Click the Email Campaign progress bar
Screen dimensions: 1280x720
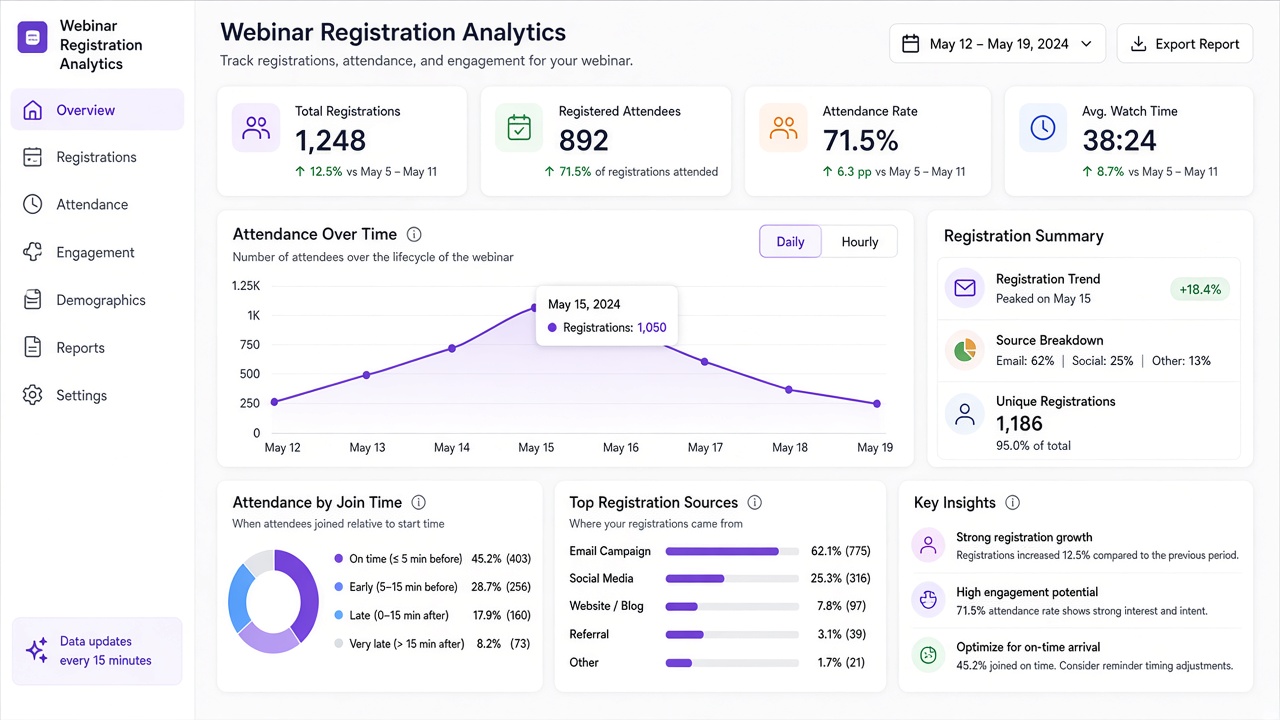[732, 551]
